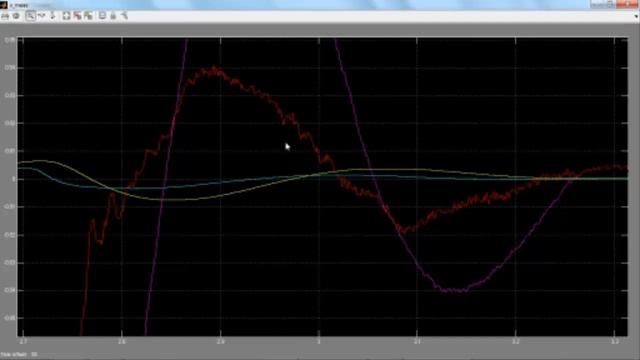
Task: Click the Time offset status text
Action: 19,354
